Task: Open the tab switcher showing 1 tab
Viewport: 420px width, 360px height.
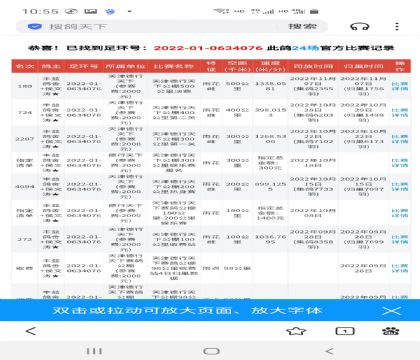Action: (345, 331)
